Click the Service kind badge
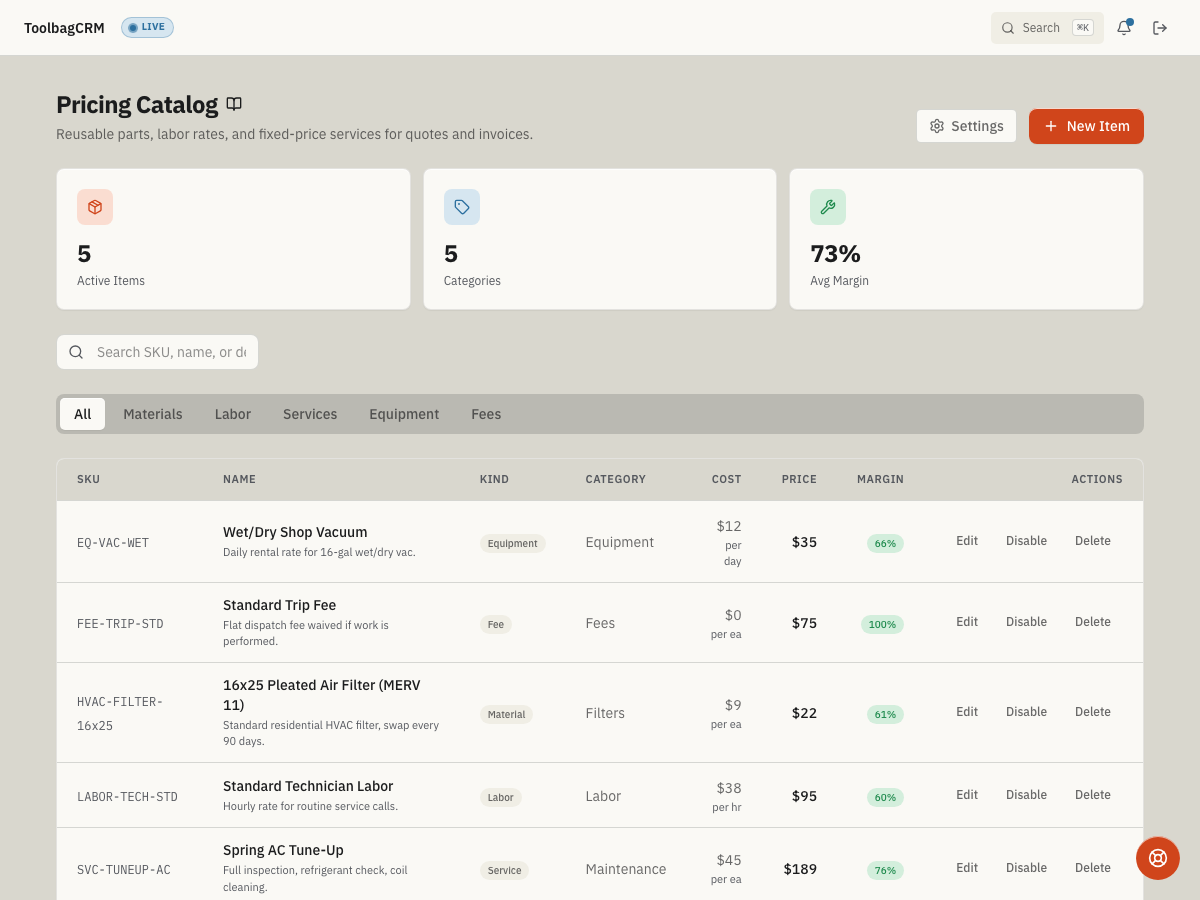Screen dimensions: 1200x900 click(504, 870)
